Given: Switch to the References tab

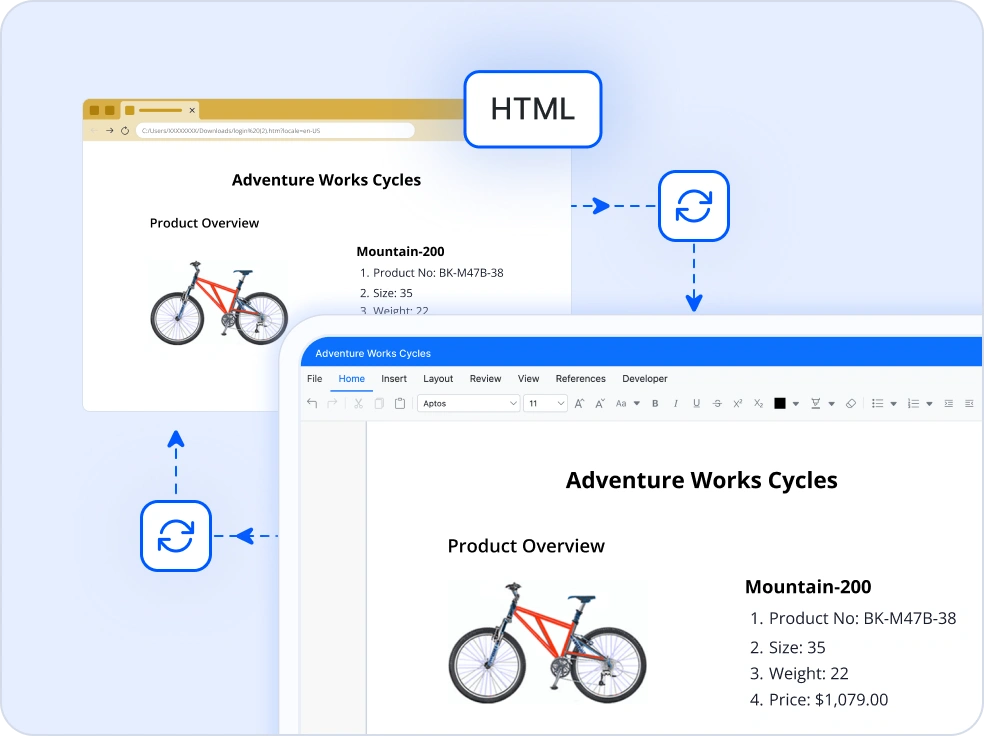Looking at the screenshot, I should coord(580,379).
